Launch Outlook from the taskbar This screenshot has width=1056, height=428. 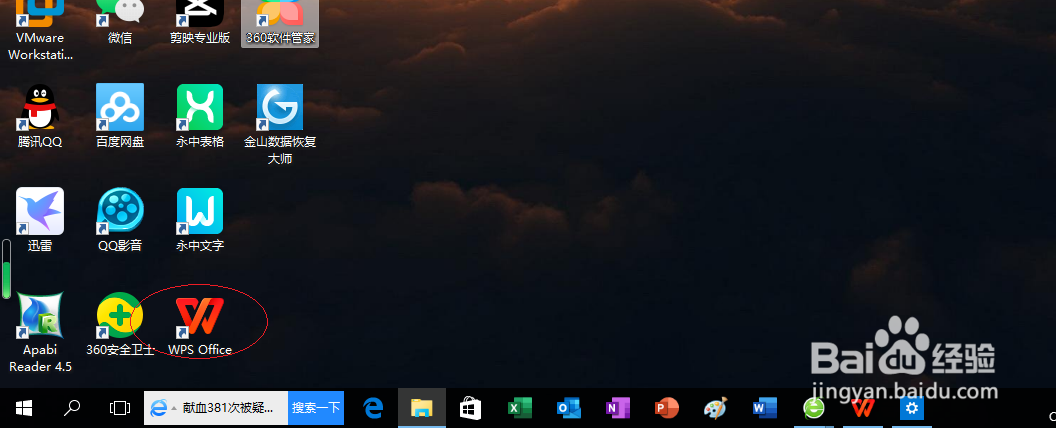pyautogui.click(x=568, y=407)
